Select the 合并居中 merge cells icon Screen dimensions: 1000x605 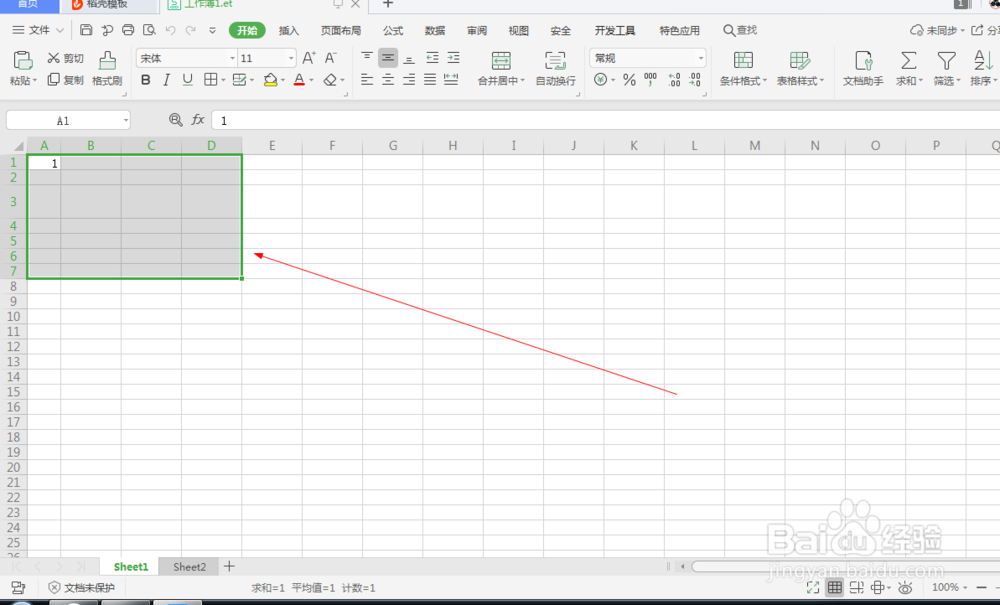(x=500, y=65)
